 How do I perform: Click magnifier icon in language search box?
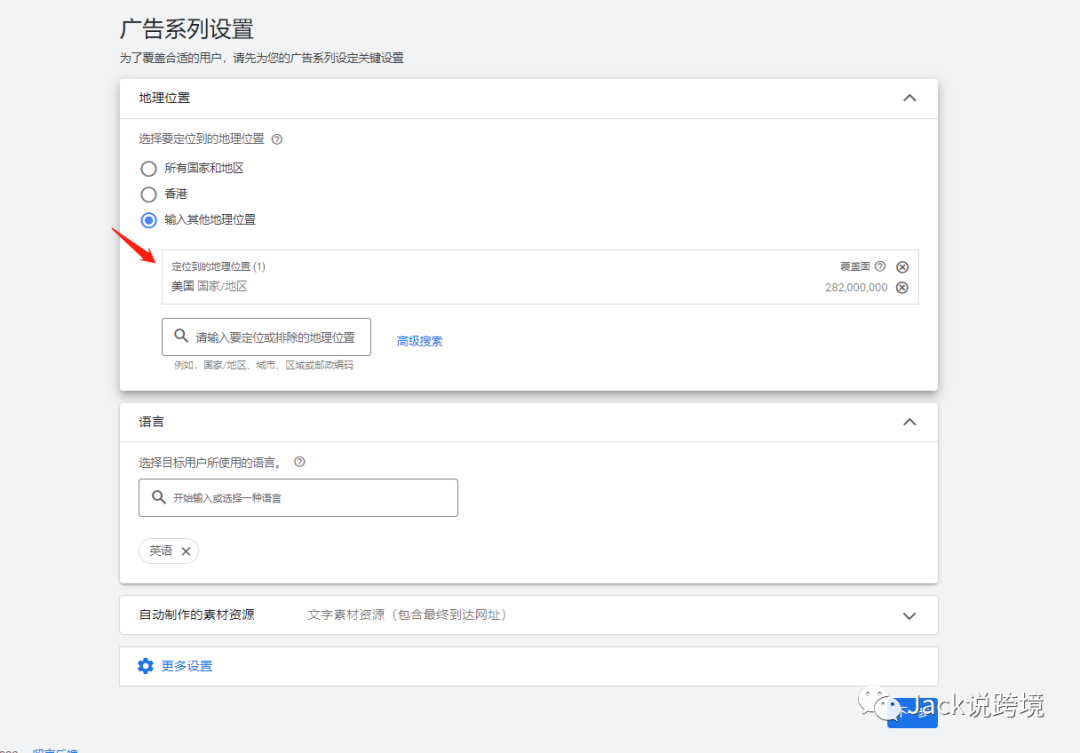(x=158, y=497)
